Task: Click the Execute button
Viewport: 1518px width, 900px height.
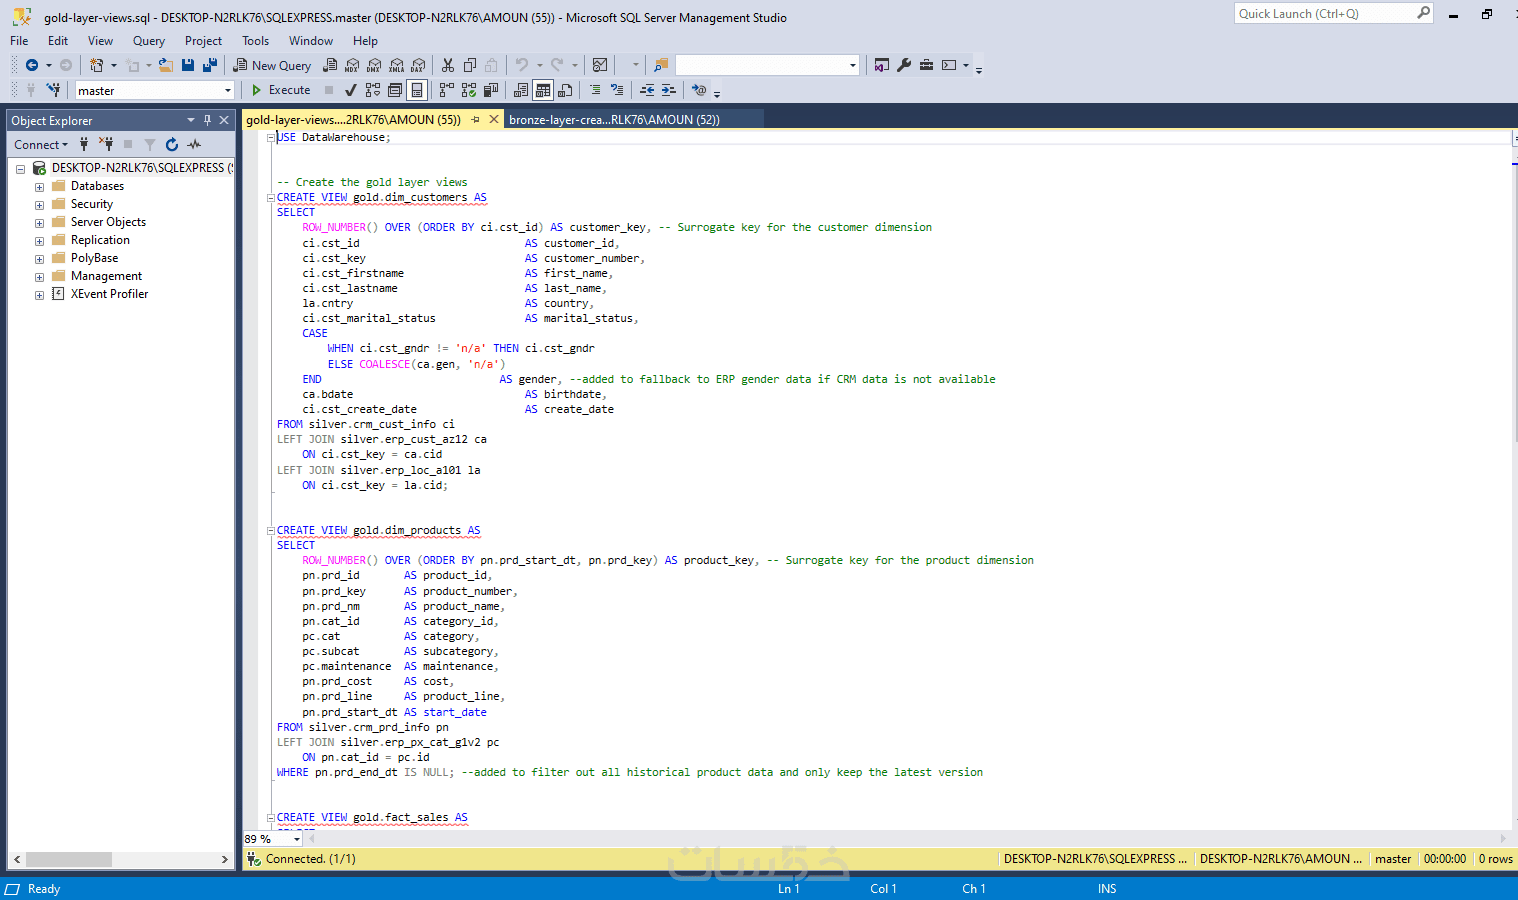Action: pyautogui.click(x=281, y=90)
